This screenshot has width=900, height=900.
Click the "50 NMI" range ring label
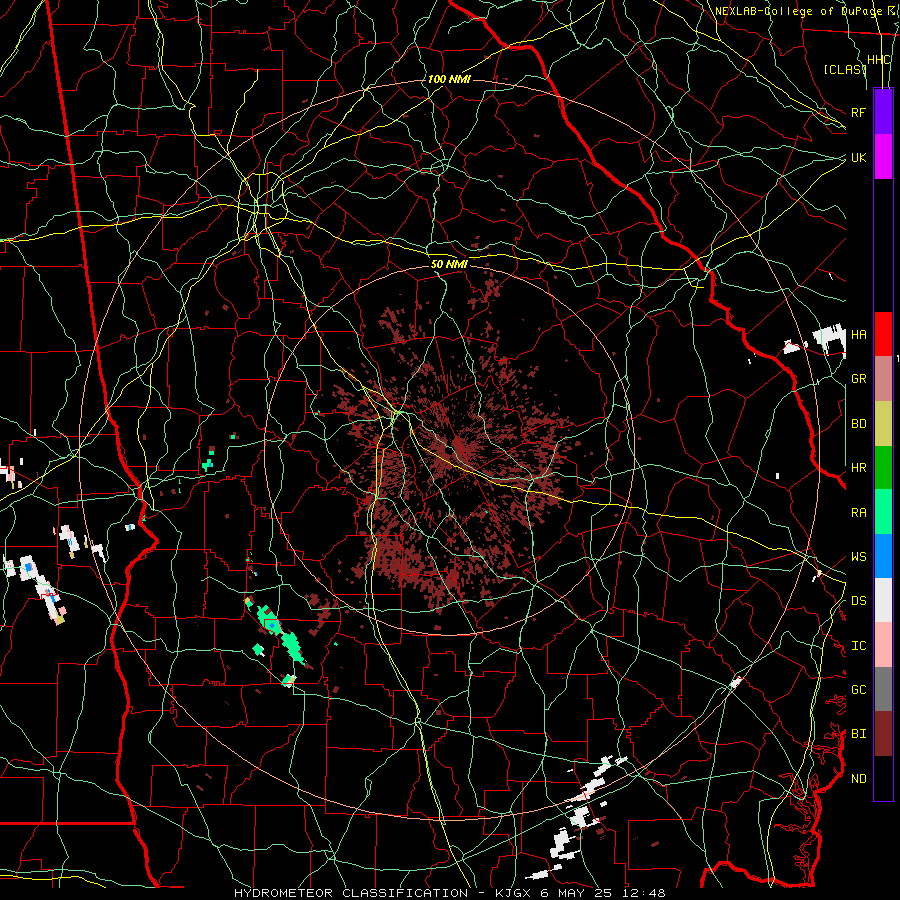(449, 264)
